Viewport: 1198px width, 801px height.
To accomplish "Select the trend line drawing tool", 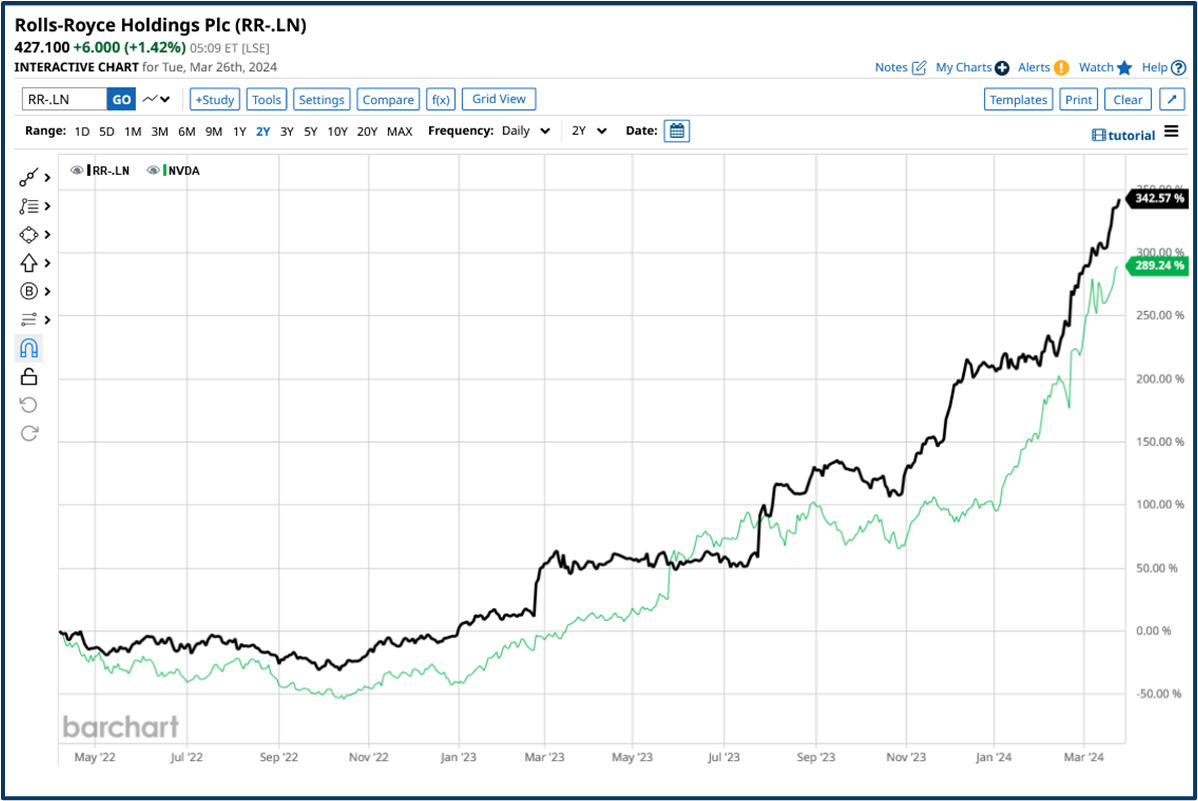I will pos(30,177).
